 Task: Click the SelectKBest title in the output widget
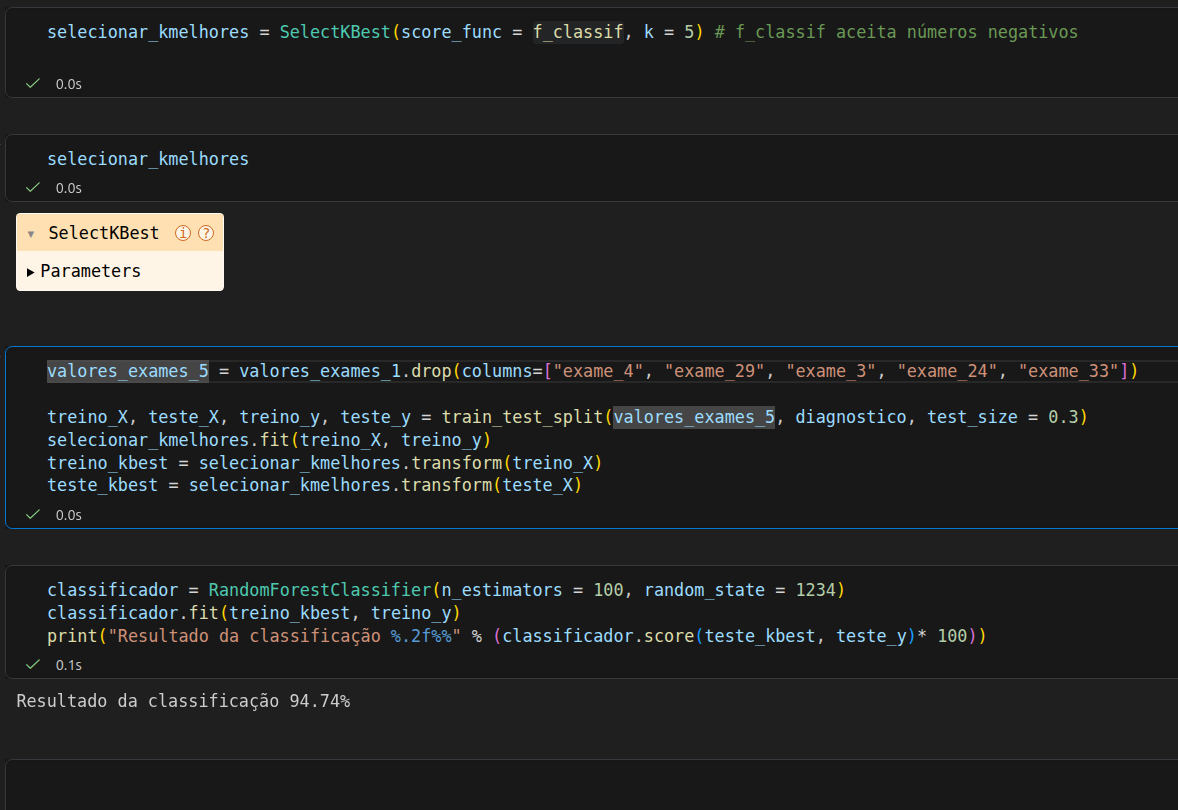[x=103, y=233]
